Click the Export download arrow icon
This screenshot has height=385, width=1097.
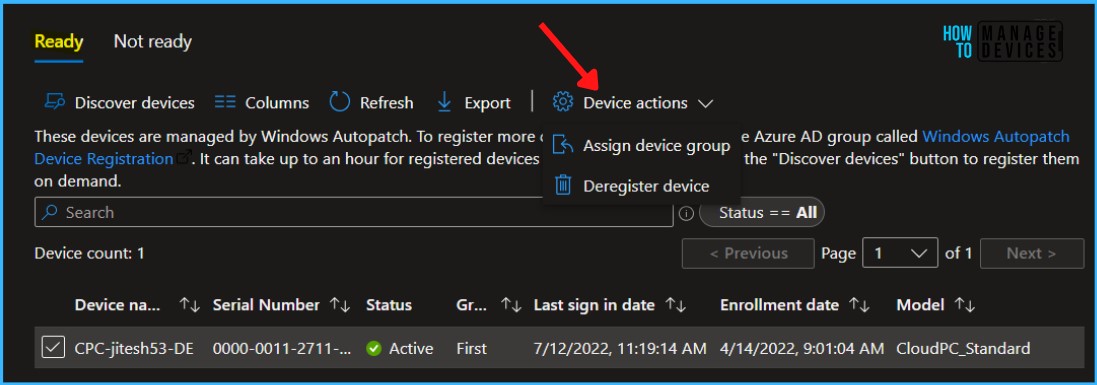click(444, 103)
